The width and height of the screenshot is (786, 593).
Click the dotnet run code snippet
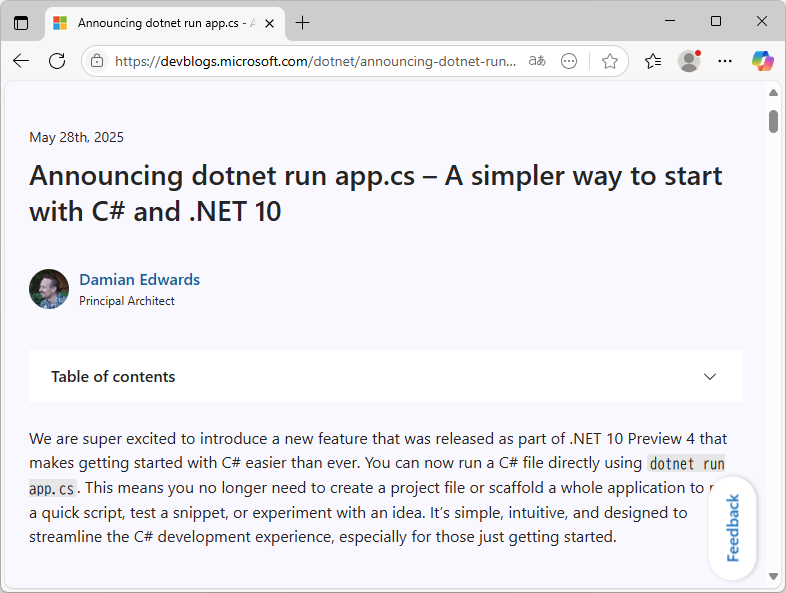tap(687, 464)
